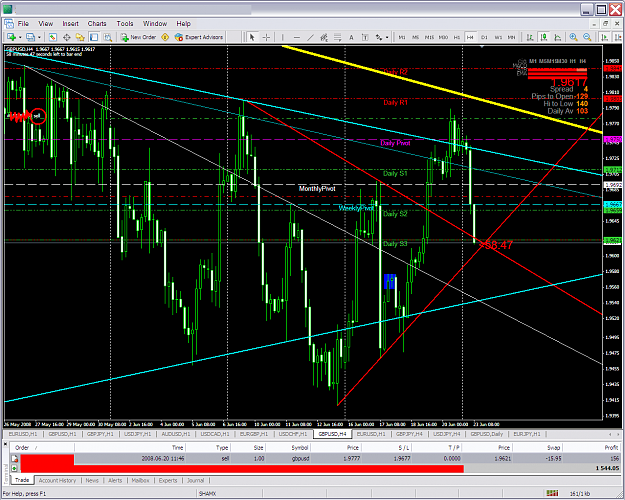625x500 pixels.
Task: Open the News terminal tab
Action: tap(92, 480)
